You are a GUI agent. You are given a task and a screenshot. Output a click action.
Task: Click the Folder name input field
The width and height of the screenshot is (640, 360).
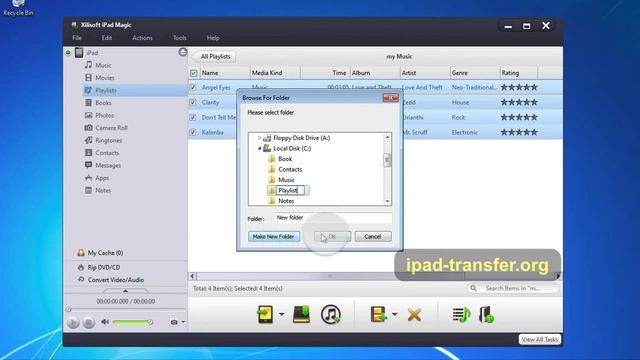click(333, 218)
